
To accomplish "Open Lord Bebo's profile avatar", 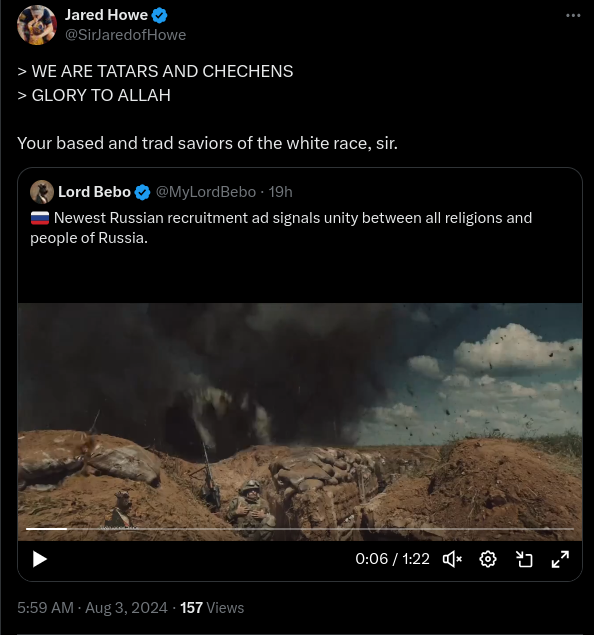I will [x=42, y=192].
